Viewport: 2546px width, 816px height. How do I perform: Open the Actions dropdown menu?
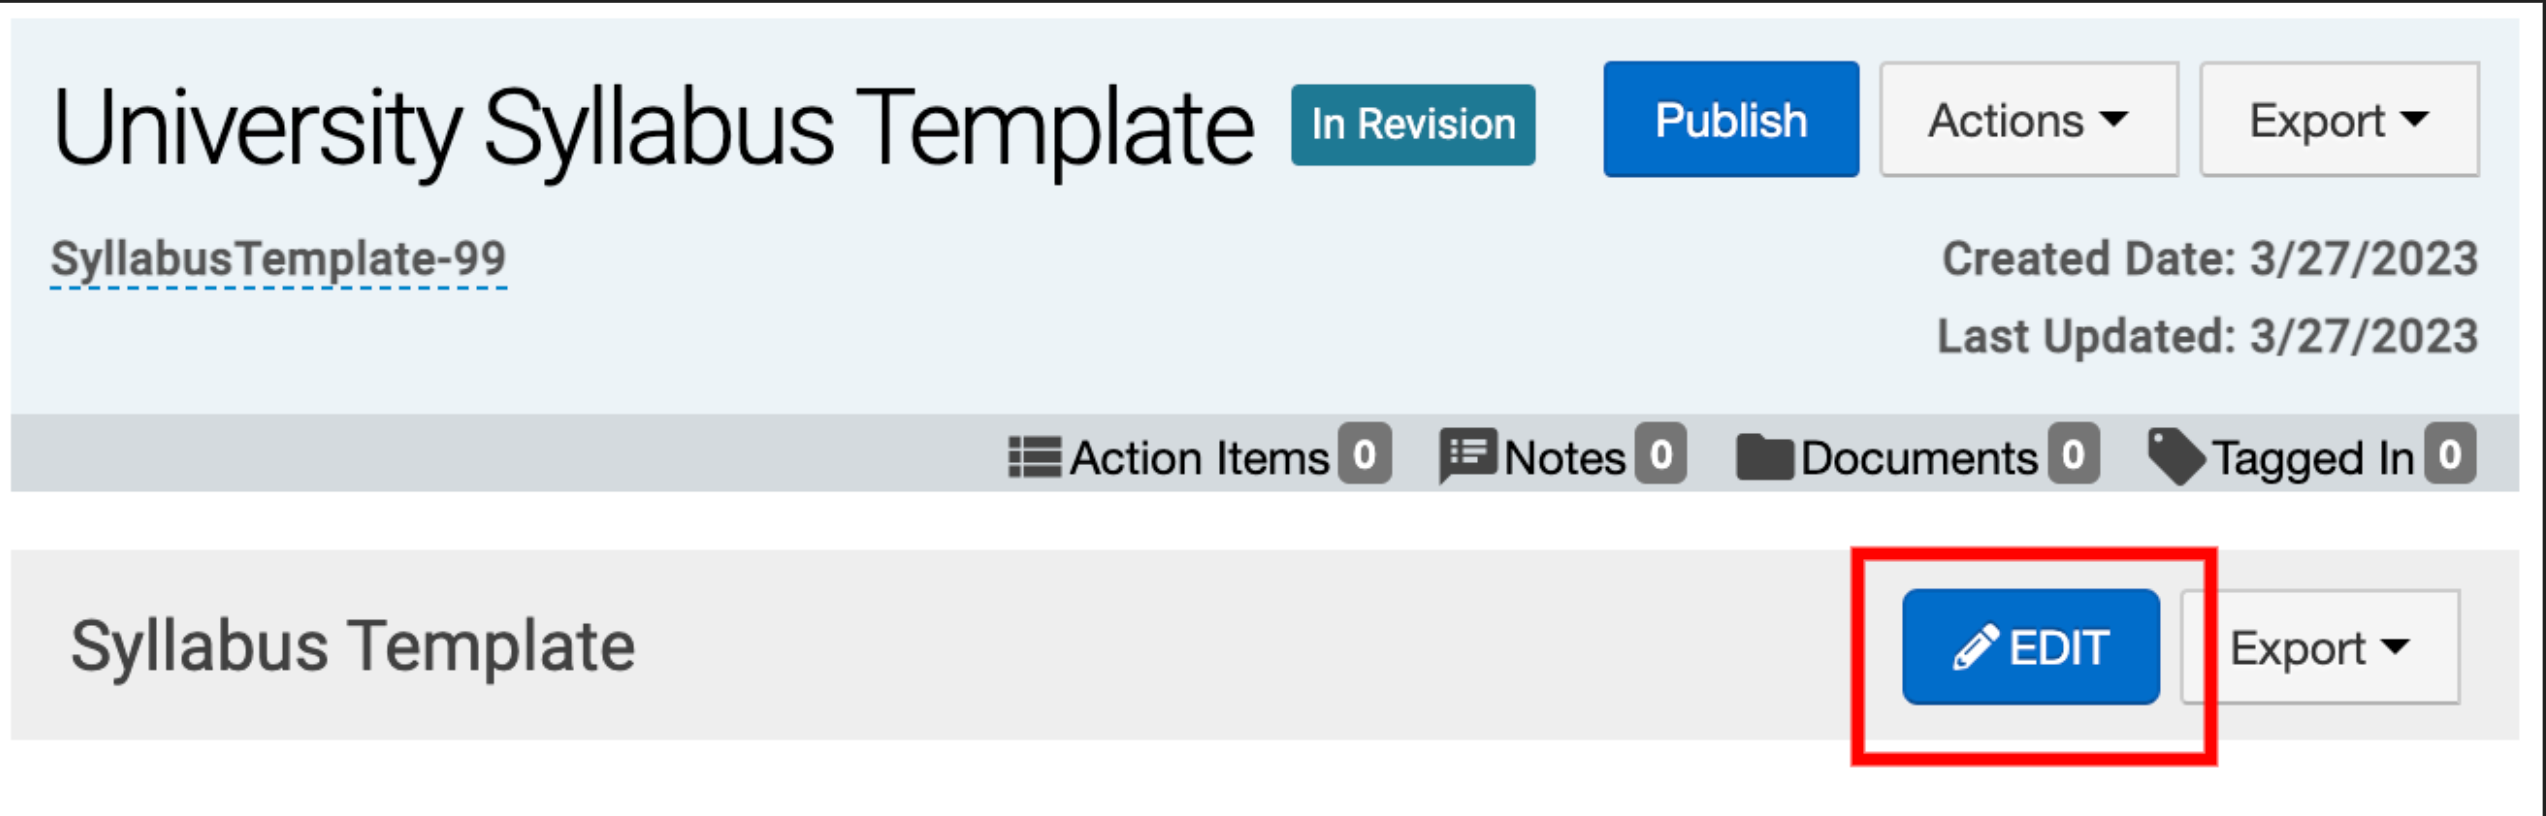[2028, 120]
